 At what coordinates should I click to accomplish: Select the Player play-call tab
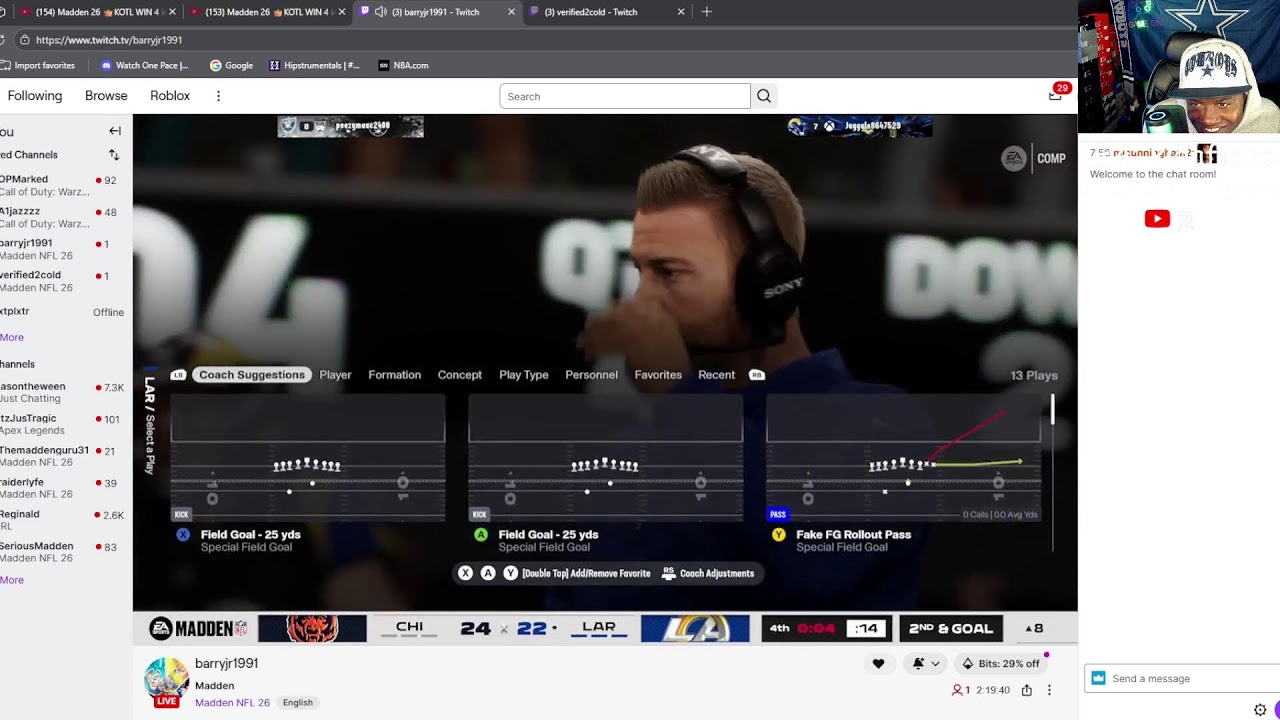[x=335, y=375]
